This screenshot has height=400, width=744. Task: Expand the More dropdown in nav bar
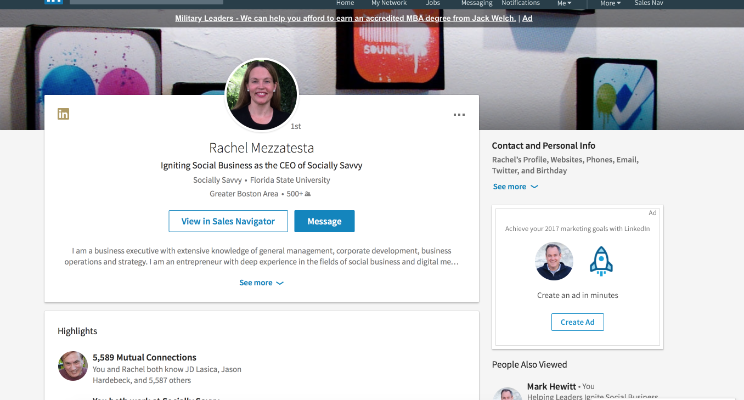tap(610, 3)
